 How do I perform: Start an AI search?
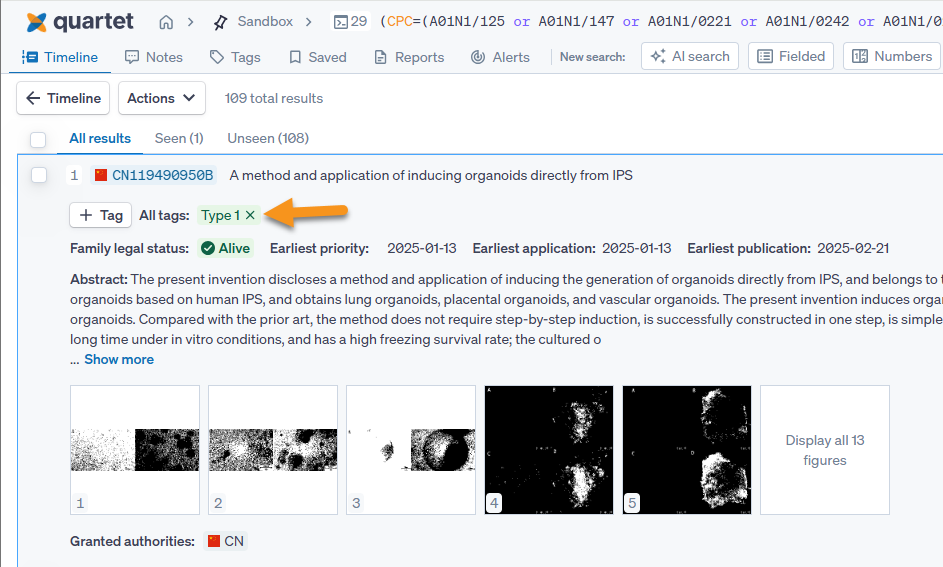[x=690, y=57]
